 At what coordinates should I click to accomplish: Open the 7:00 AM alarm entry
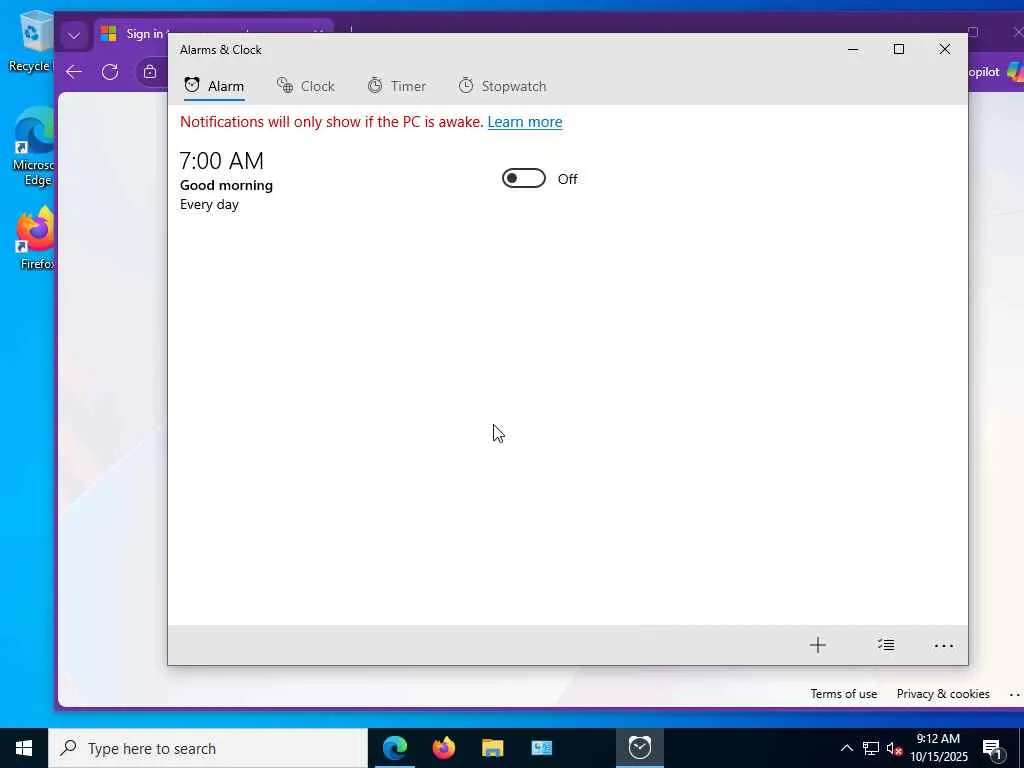[379, 181]
